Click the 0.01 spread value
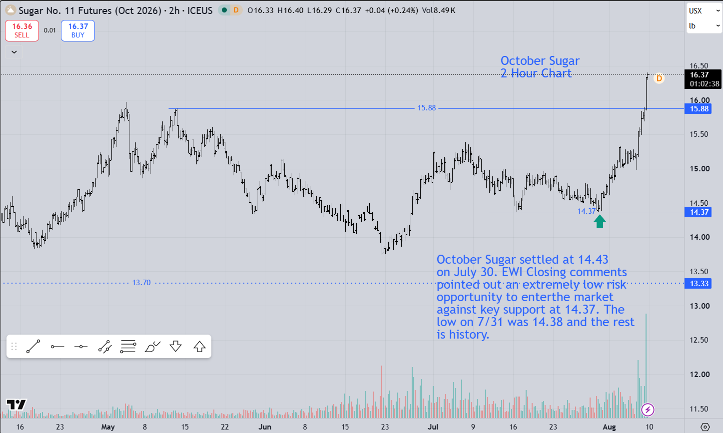Viewport: 724px width, 434px height. pos(49,30)
